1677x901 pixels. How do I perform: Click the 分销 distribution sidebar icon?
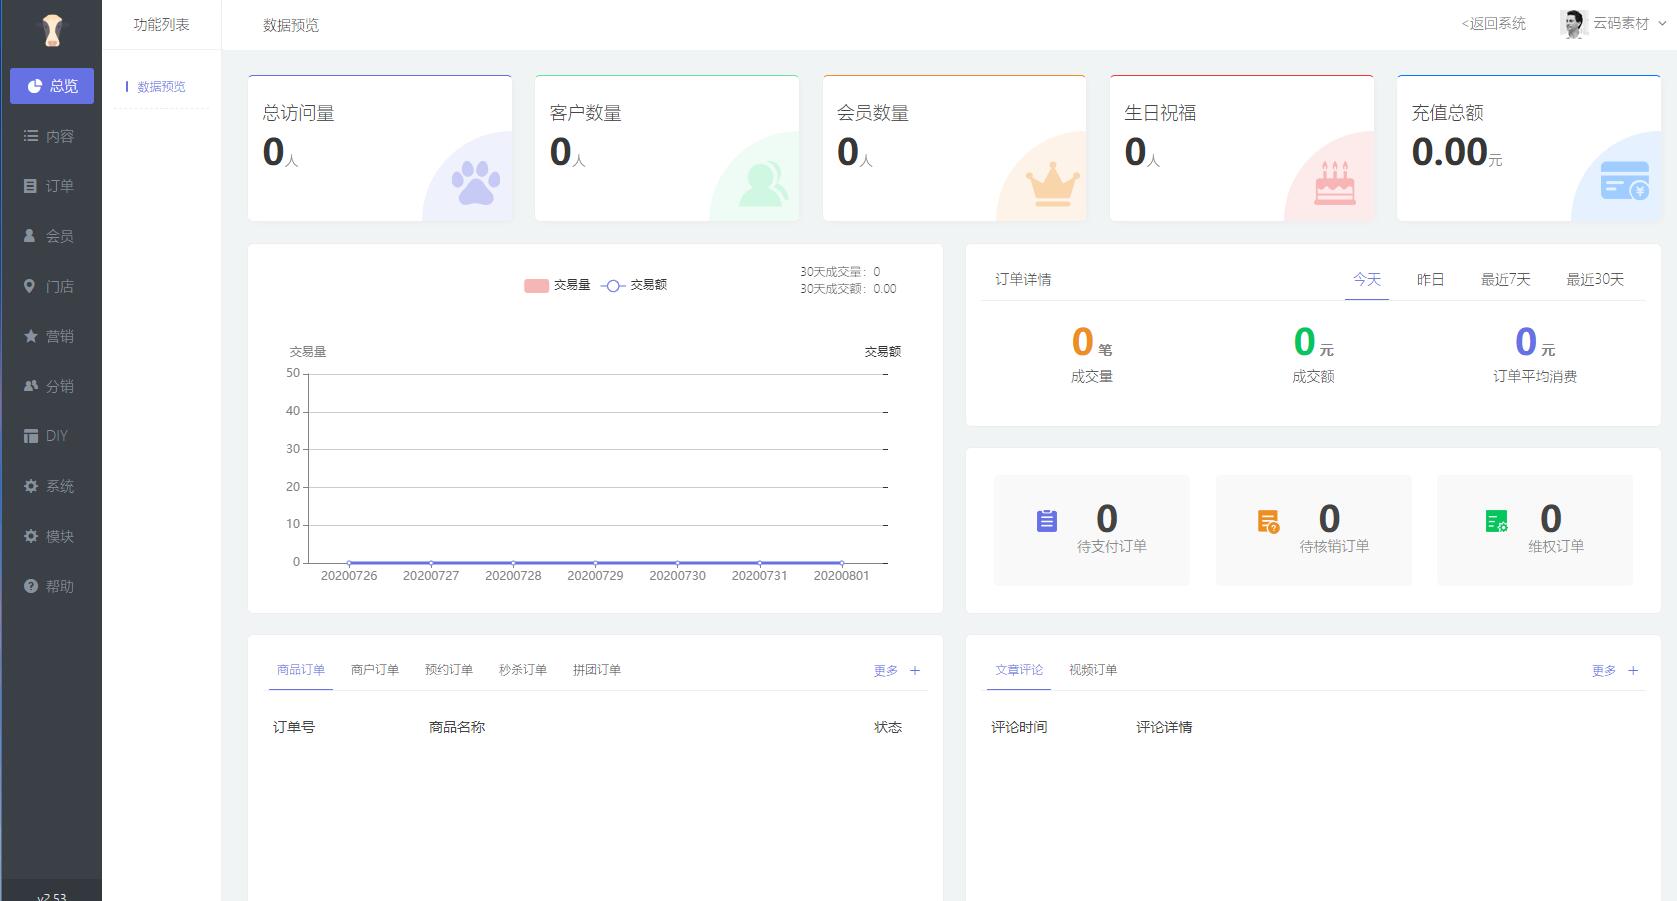click(x=31, y=386)
